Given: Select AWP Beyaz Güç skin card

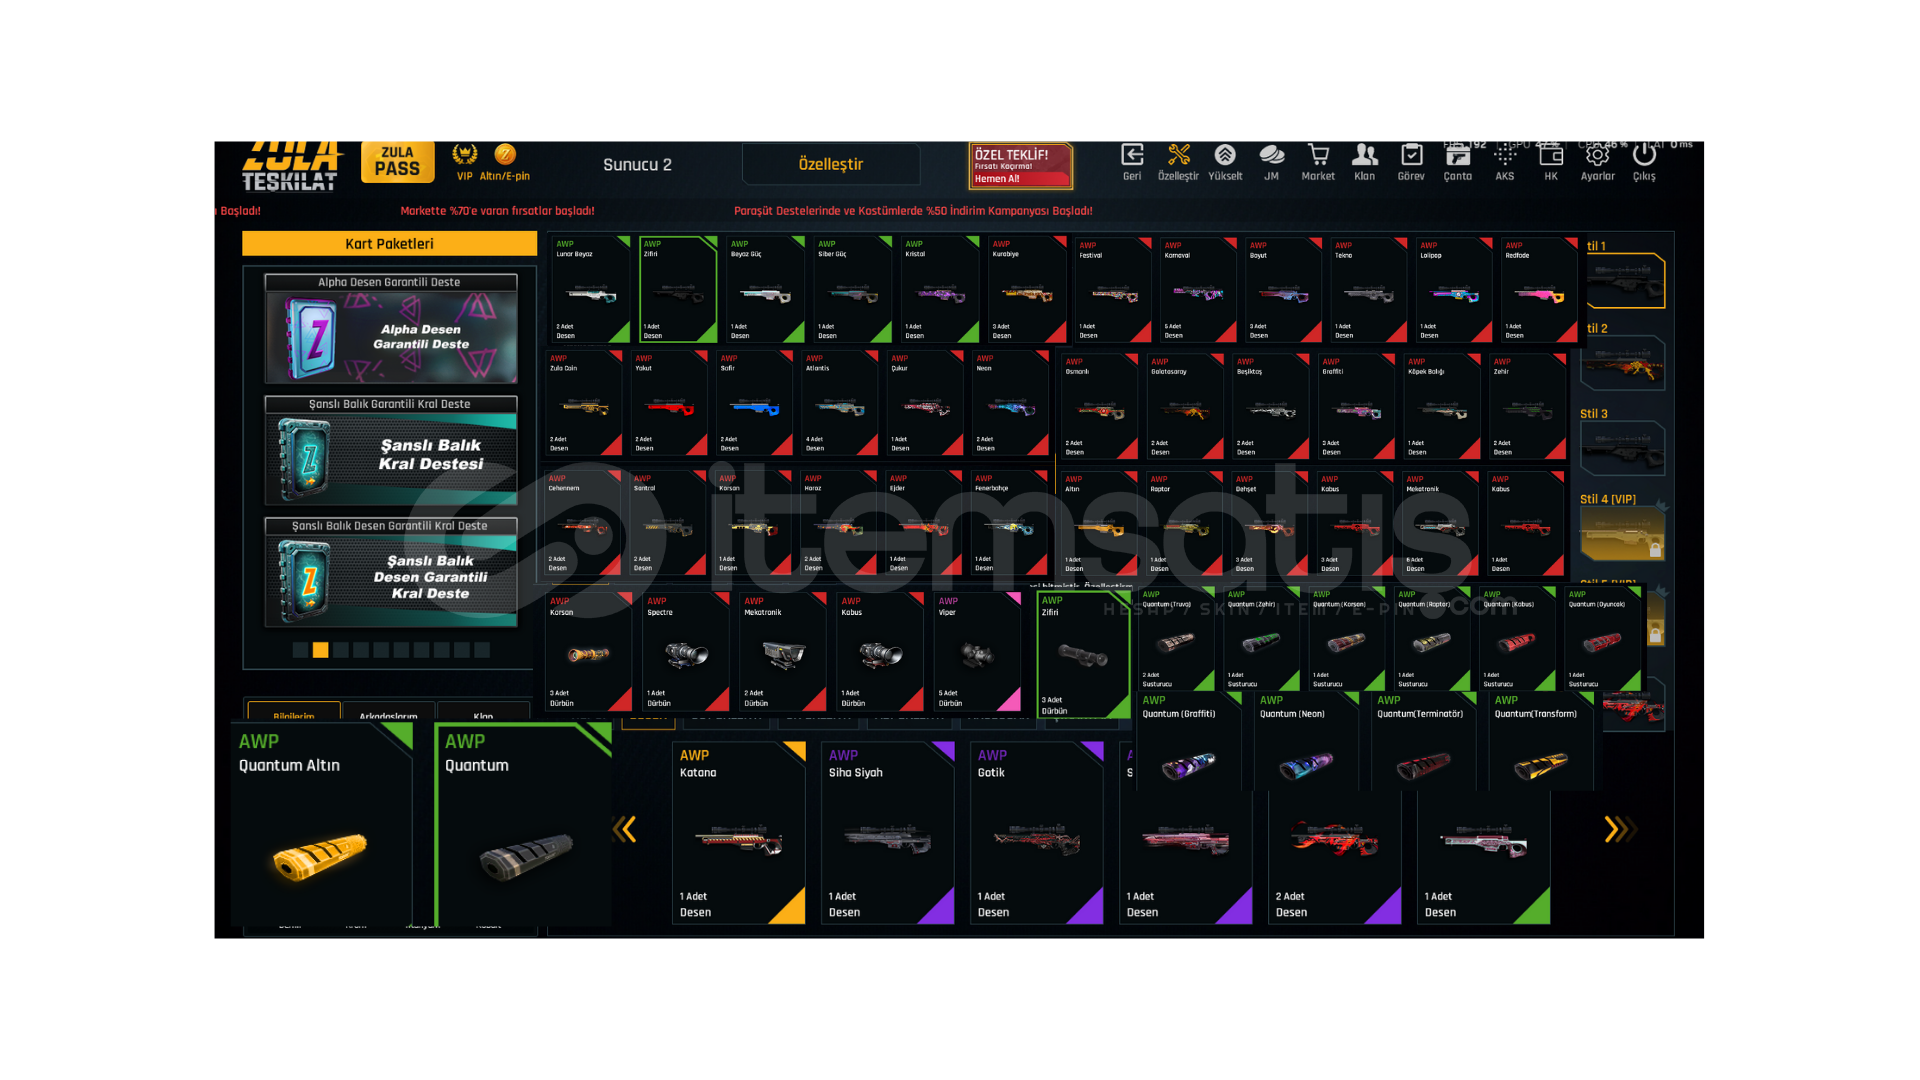Looking at the screenshot, I should 766,290.
